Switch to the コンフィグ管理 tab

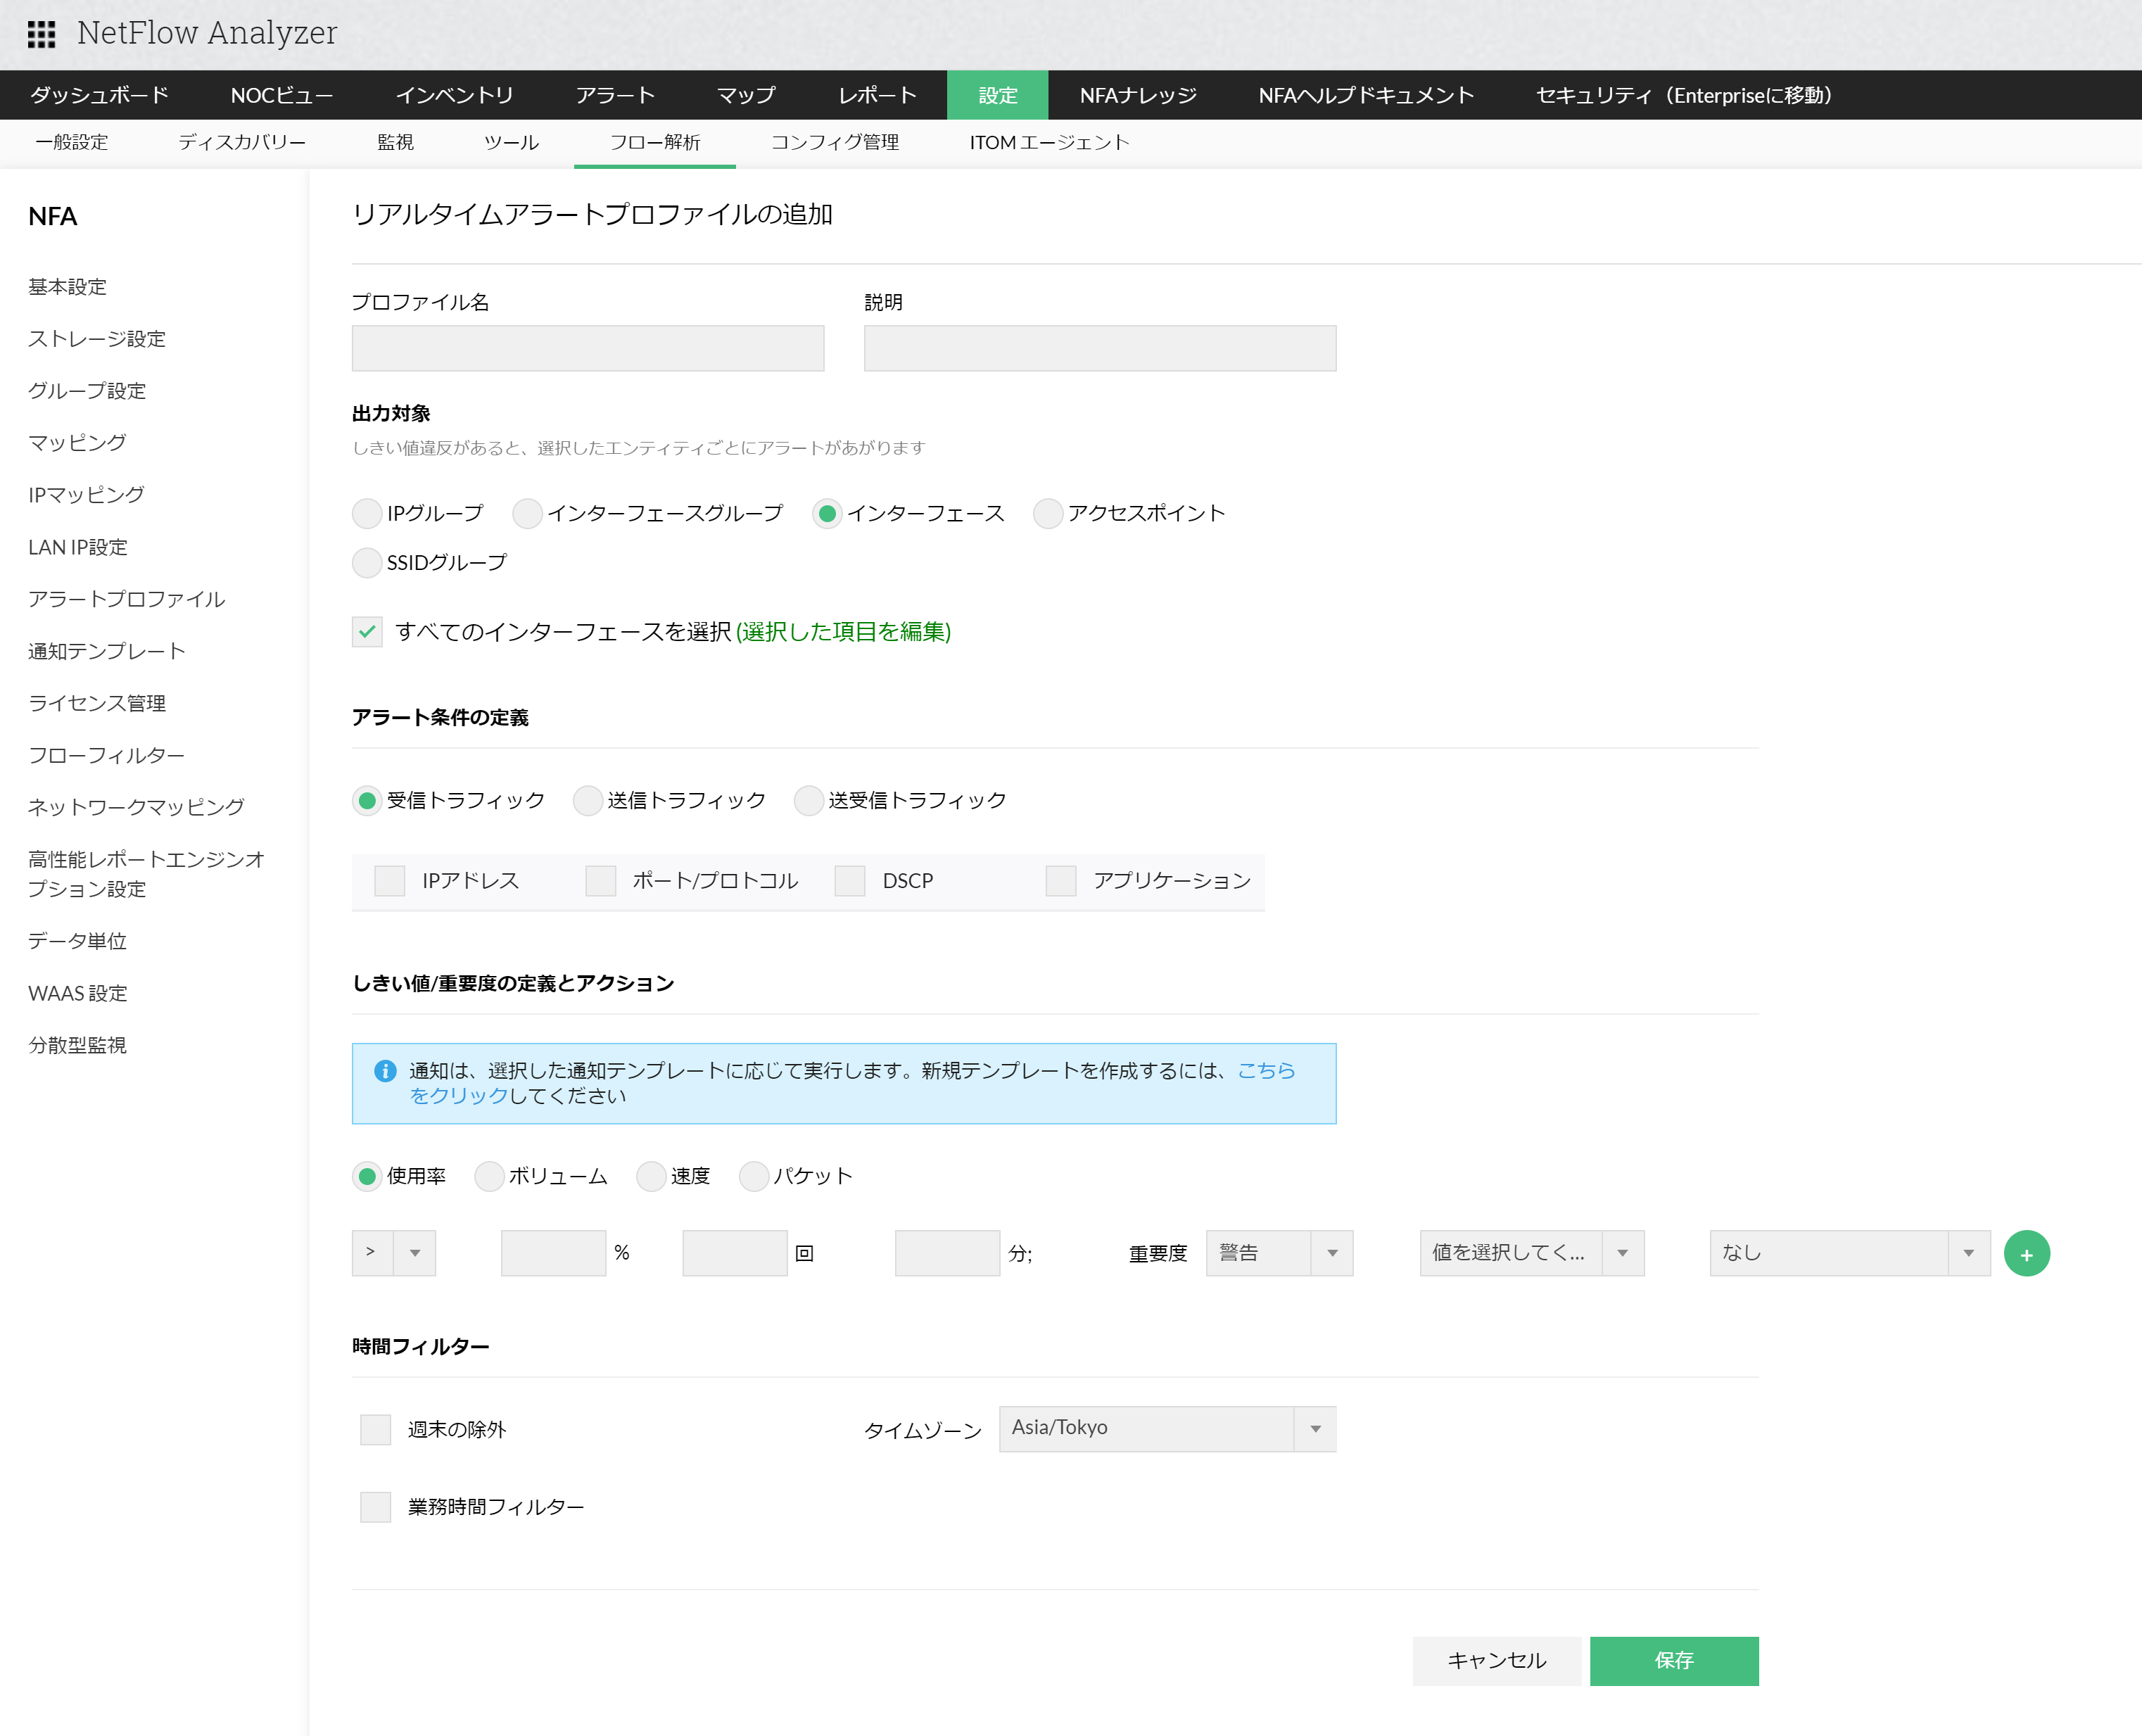[x=834, y=143]
